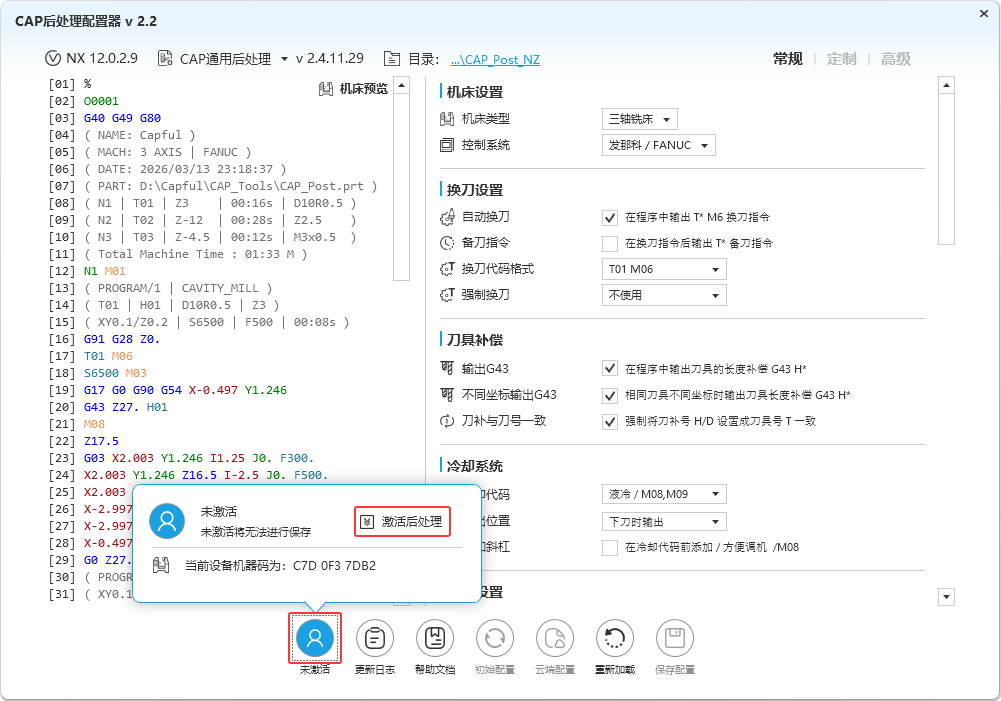Open the 帮助文档 help documentation
The width and height of the screenshot is (1001, 701).
click(434, 638)
